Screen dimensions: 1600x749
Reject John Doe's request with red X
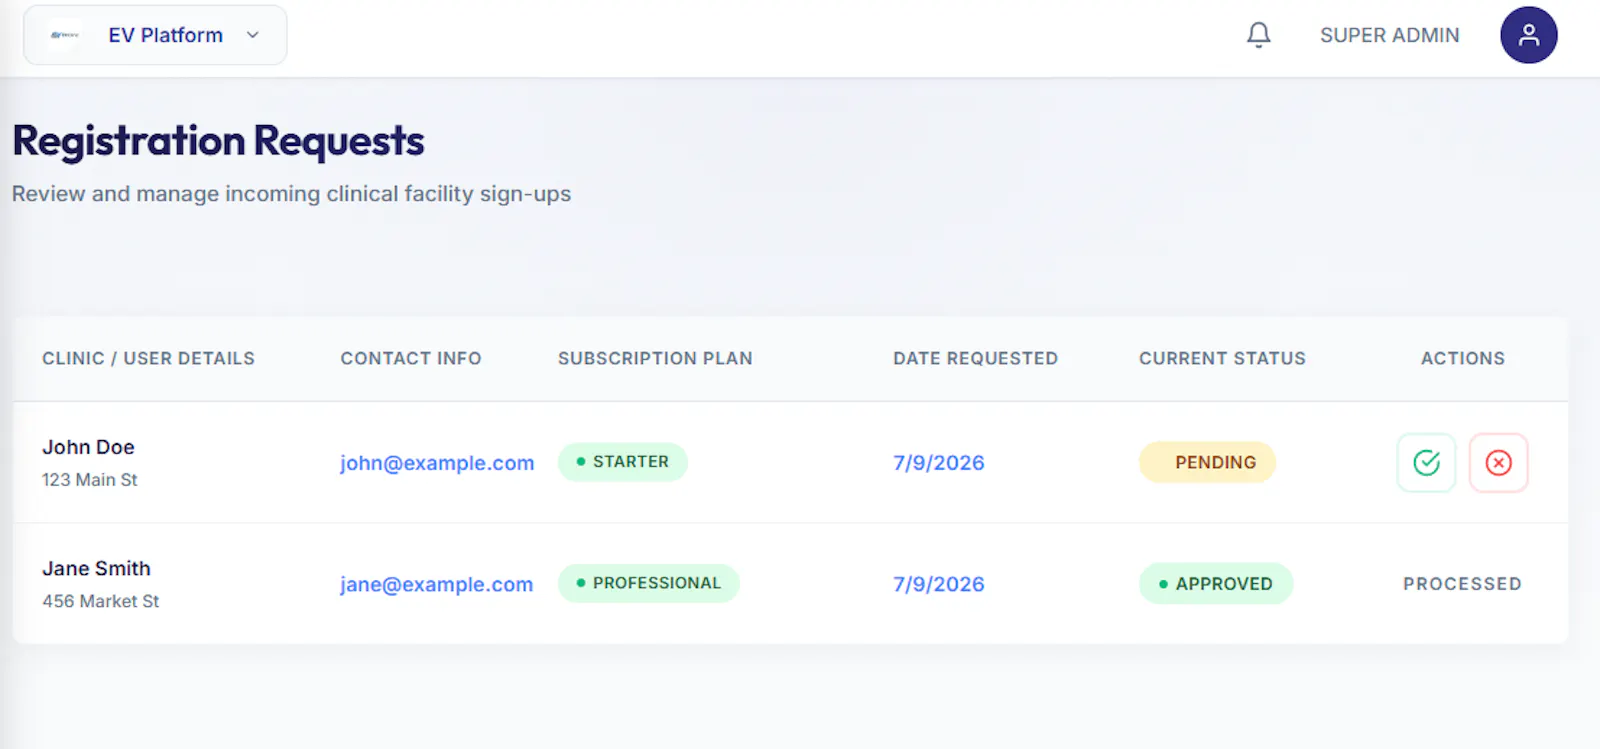(1498, 462)
